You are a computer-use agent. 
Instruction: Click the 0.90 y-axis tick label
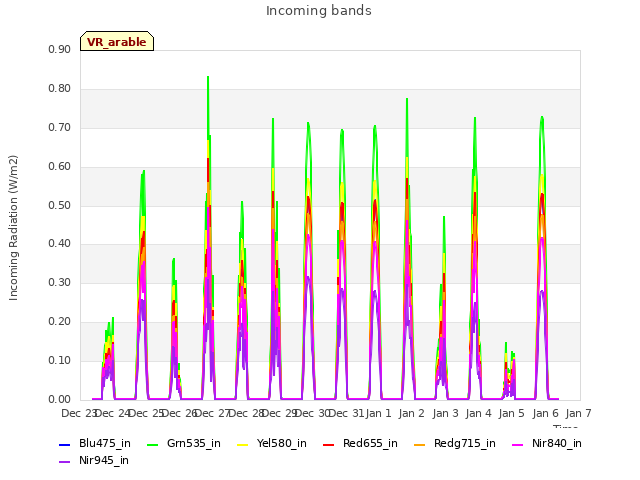pyautogui.click(x=60, y=50)
